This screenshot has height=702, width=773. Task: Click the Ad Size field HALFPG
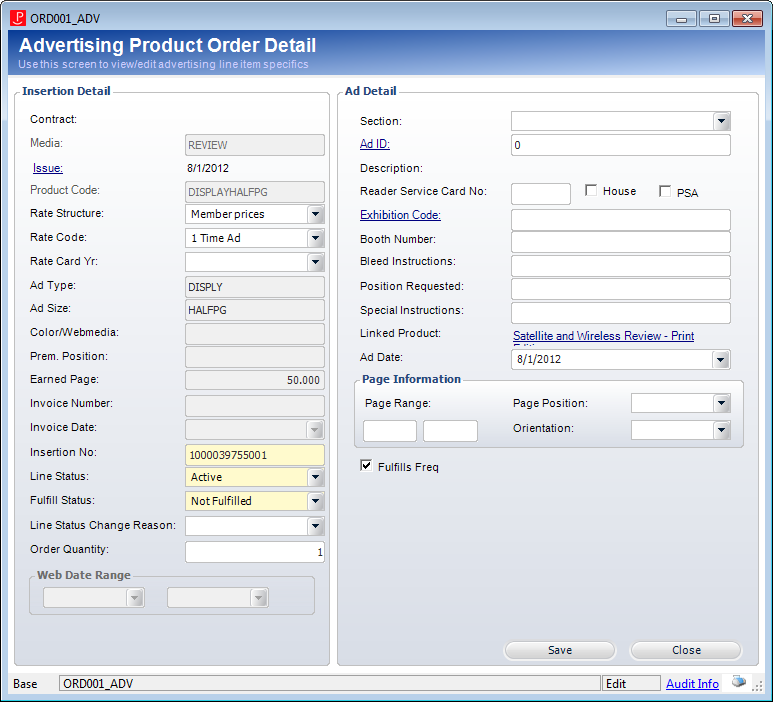[x=255, y=310]
